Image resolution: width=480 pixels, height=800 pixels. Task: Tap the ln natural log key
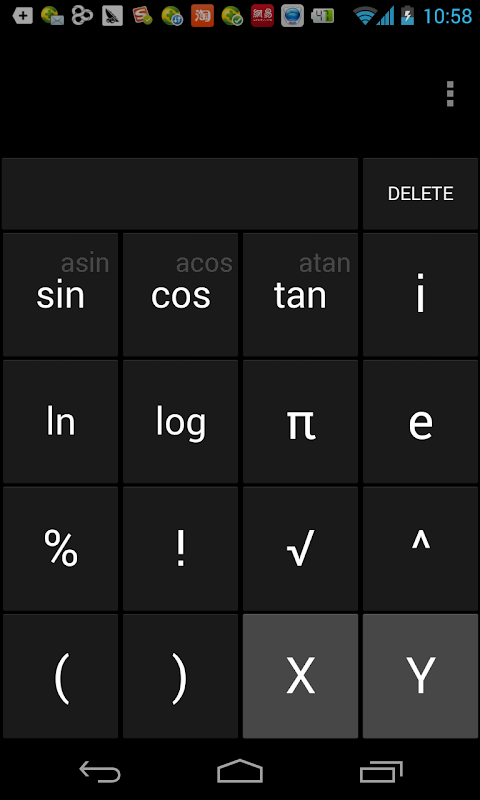pos(61,421)
